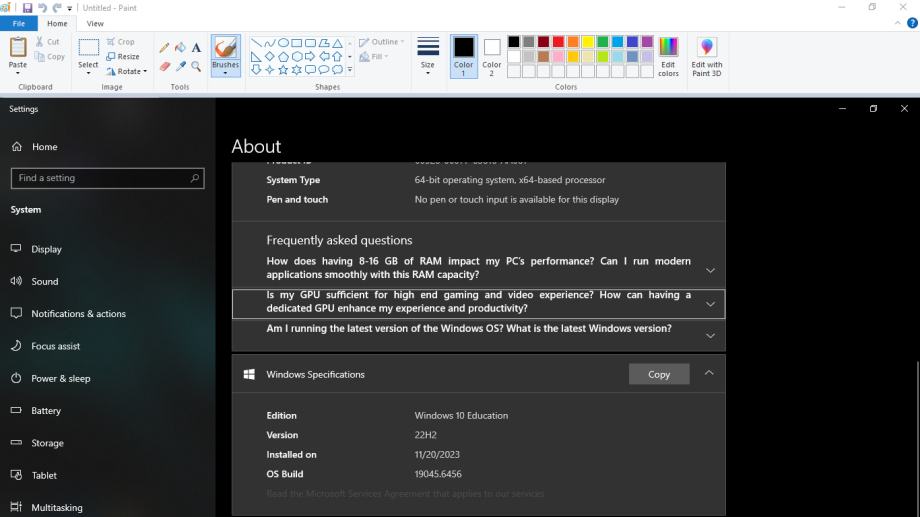
Task: Open Edit with Paint 3D
Action: click(707, 56)
